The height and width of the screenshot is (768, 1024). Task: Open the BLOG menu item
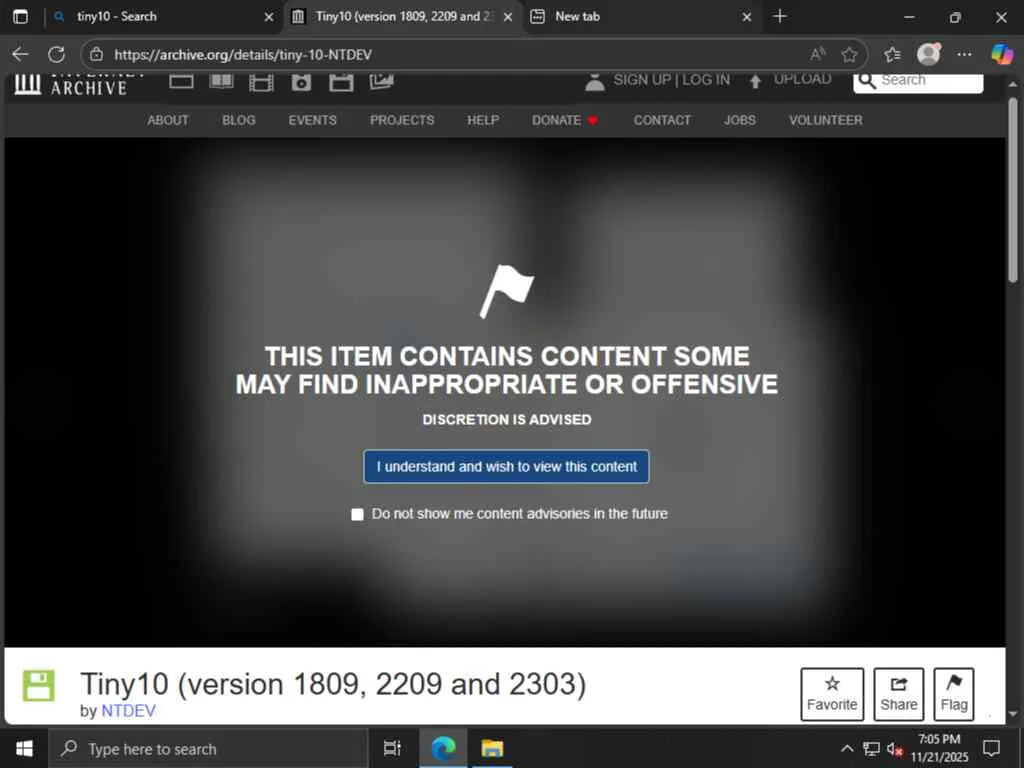coord(239,120)
